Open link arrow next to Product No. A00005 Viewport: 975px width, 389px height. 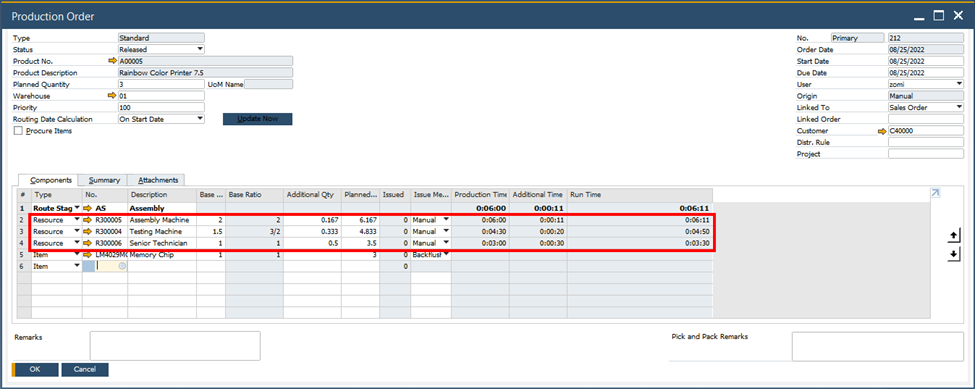tap(112, 61)
